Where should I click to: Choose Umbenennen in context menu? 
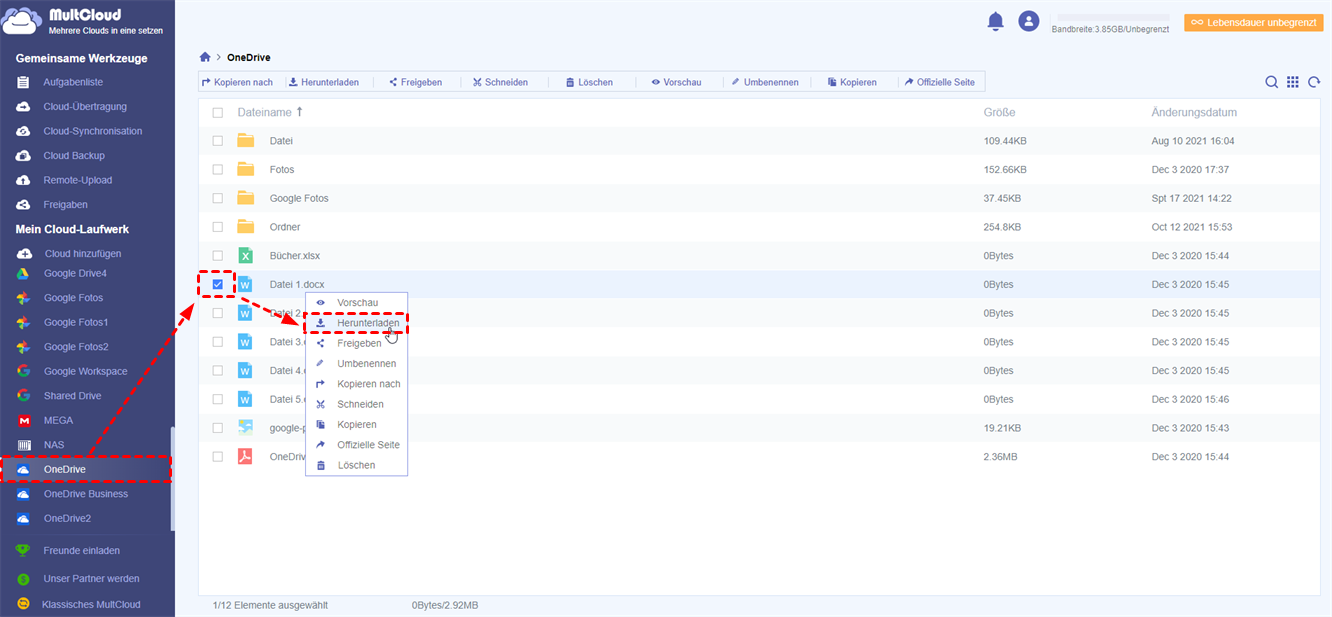(x=356, y=364)
